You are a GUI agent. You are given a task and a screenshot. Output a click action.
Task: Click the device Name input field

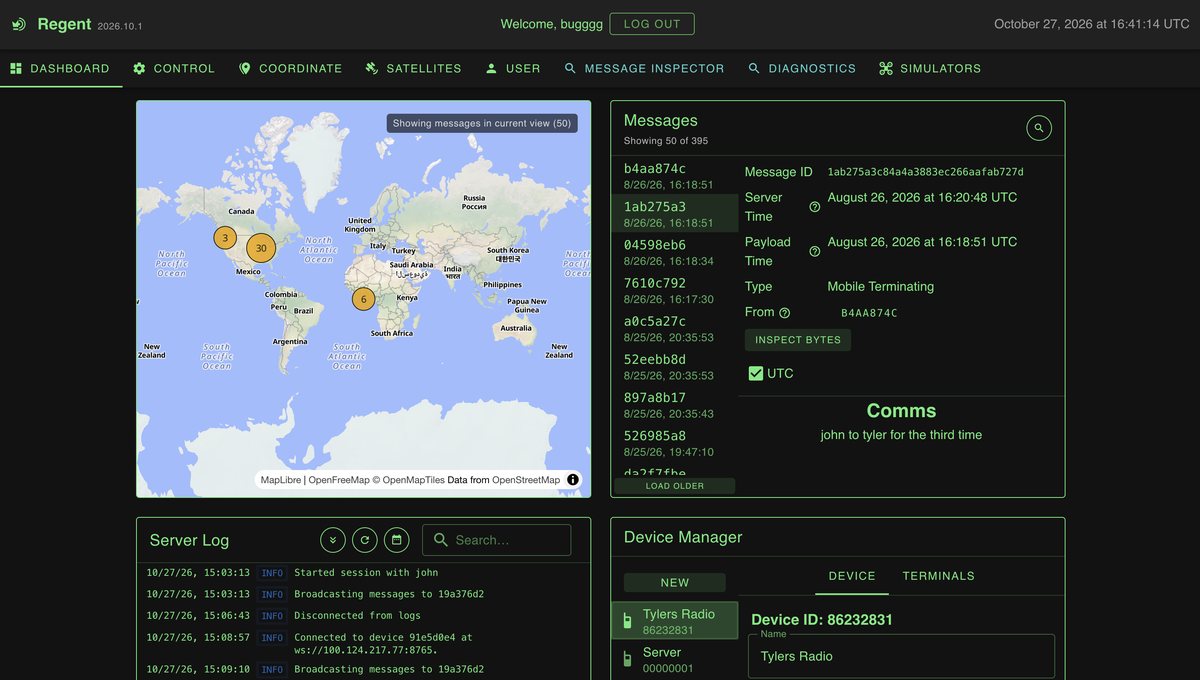[902, 656]
